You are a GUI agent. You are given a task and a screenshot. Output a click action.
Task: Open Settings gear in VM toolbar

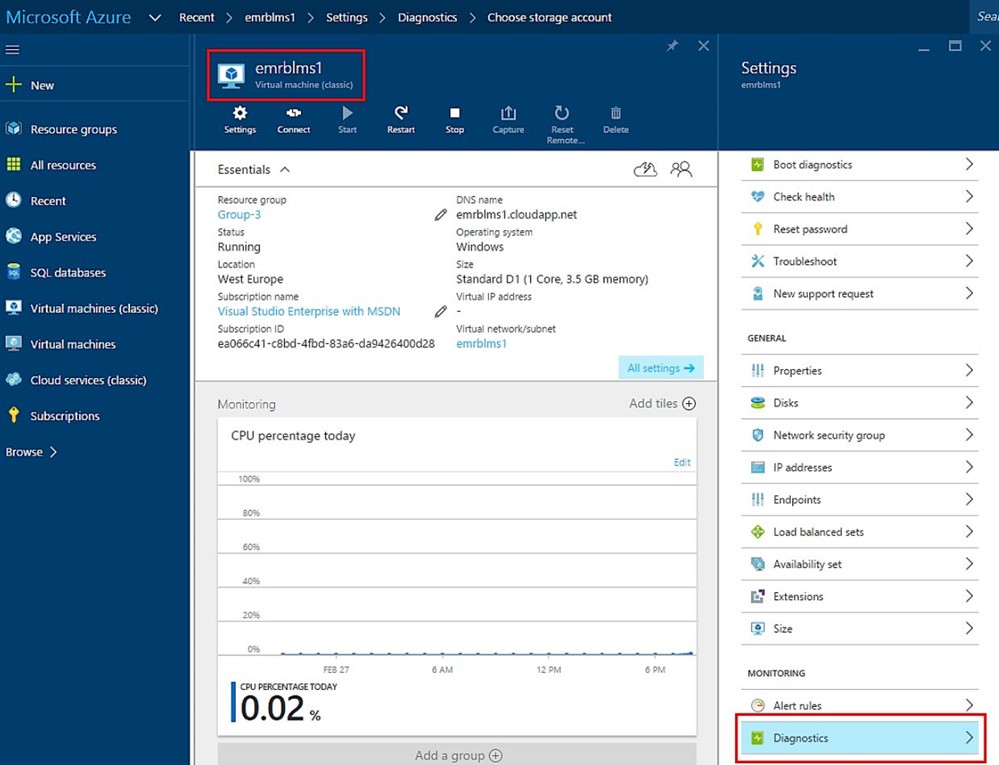tap(240, 120)
